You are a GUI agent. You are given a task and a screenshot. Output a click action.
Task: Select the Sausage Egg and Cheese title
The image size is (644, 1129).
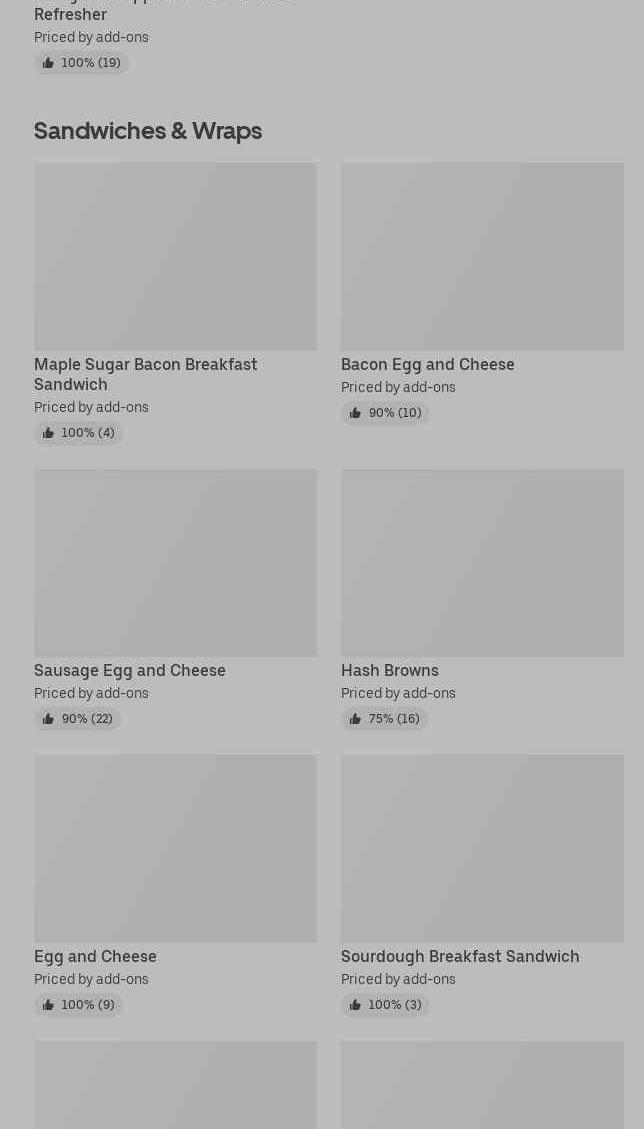pos(129,670)
